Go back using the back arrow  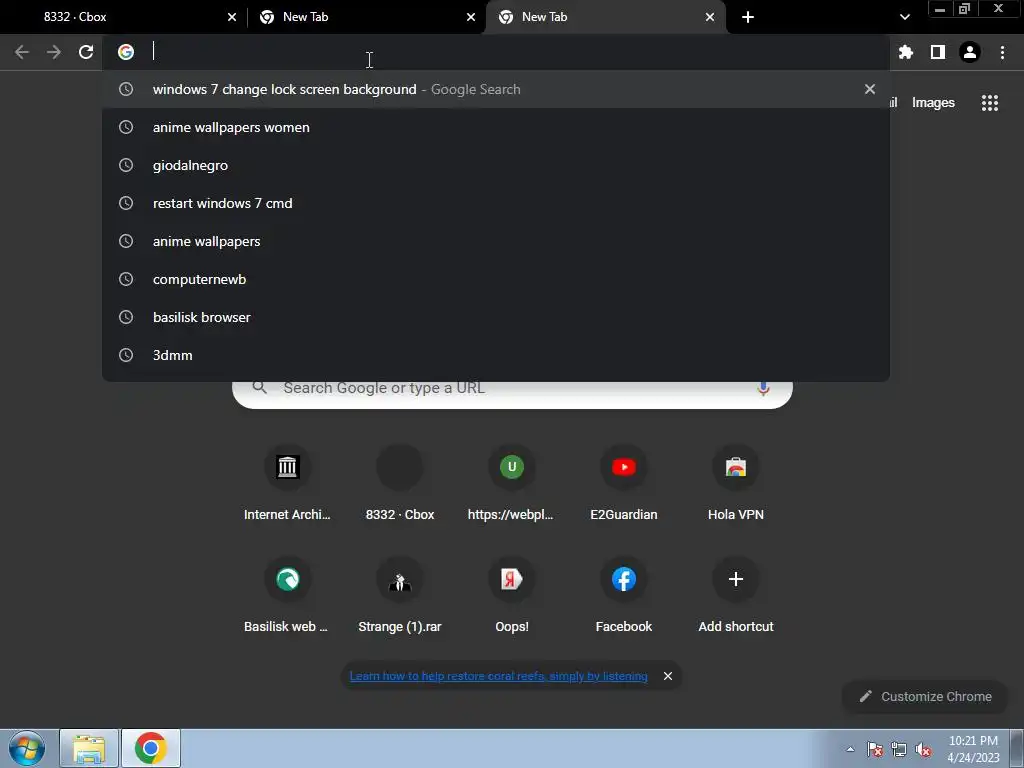22,52
